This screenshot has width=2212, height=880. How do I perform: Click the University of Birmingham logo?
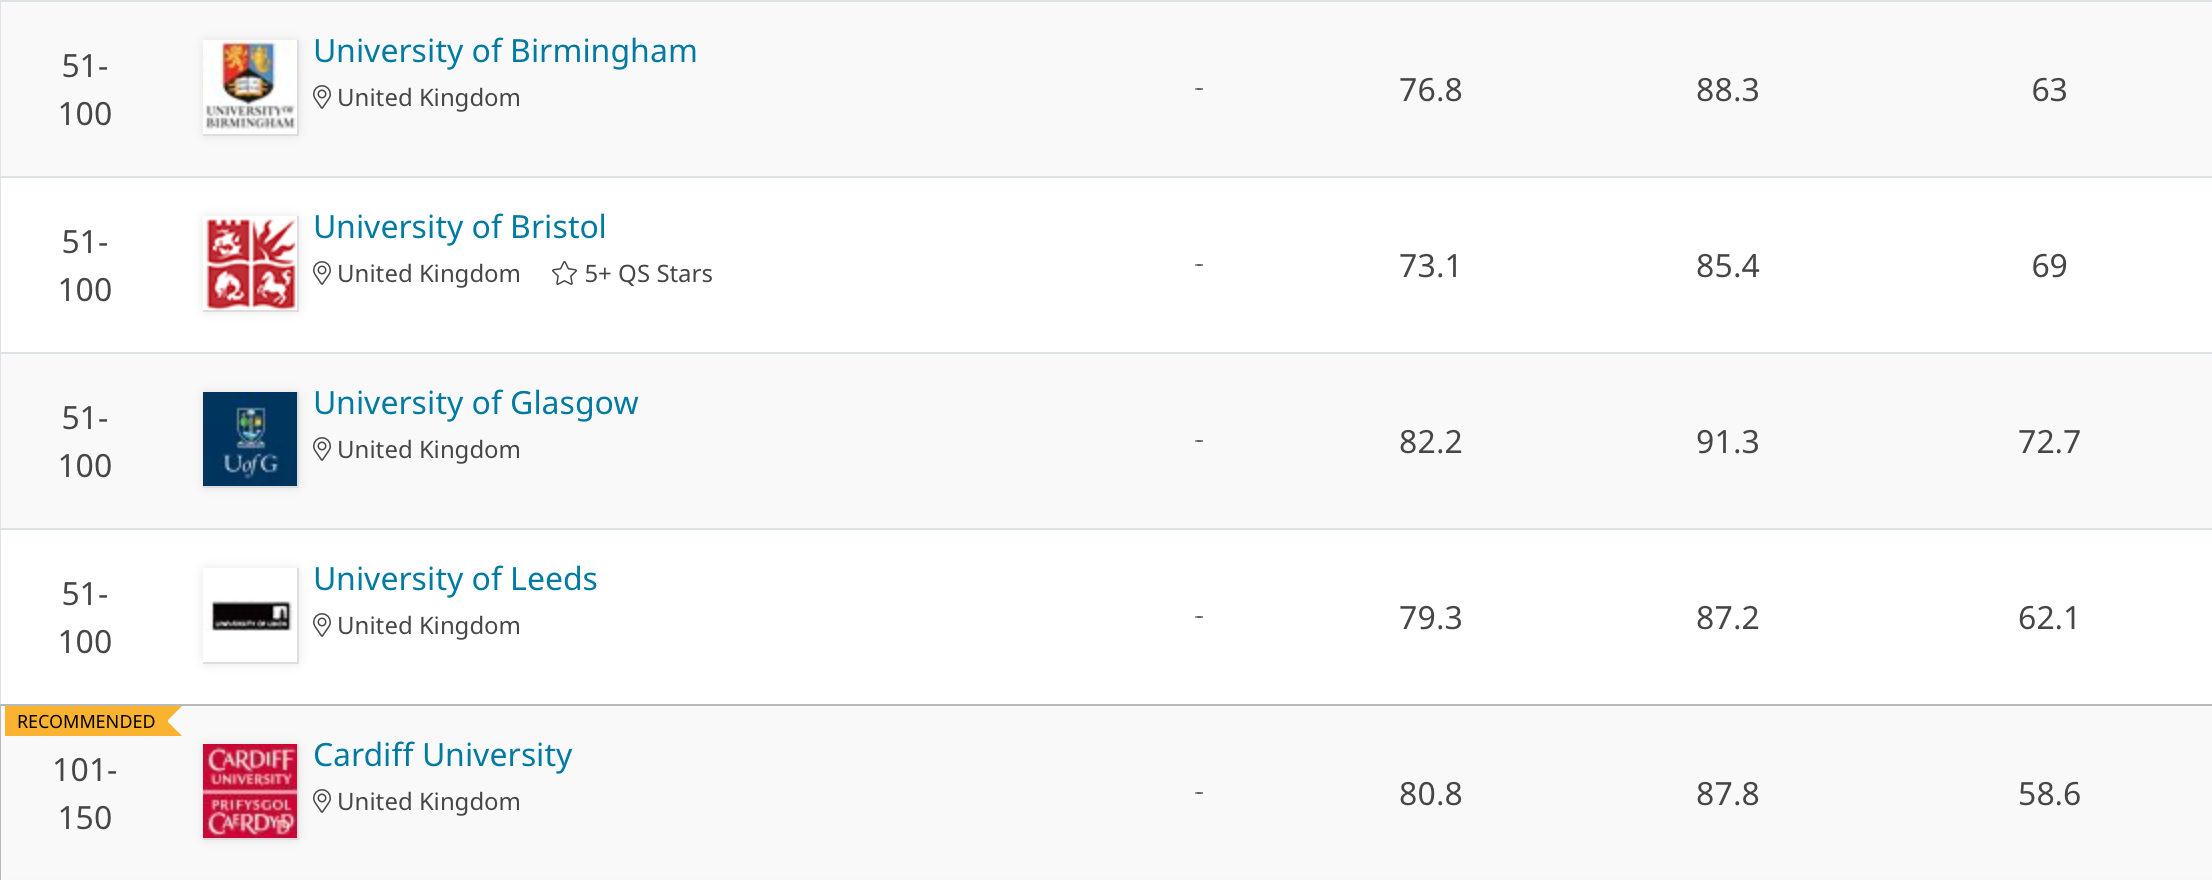click(x=250, y=87)
